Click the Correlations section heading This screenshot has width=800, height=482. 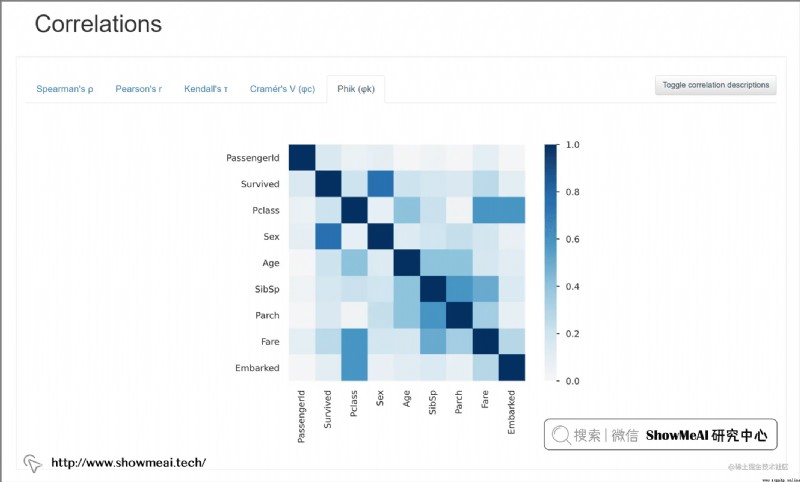click(98, 23)
